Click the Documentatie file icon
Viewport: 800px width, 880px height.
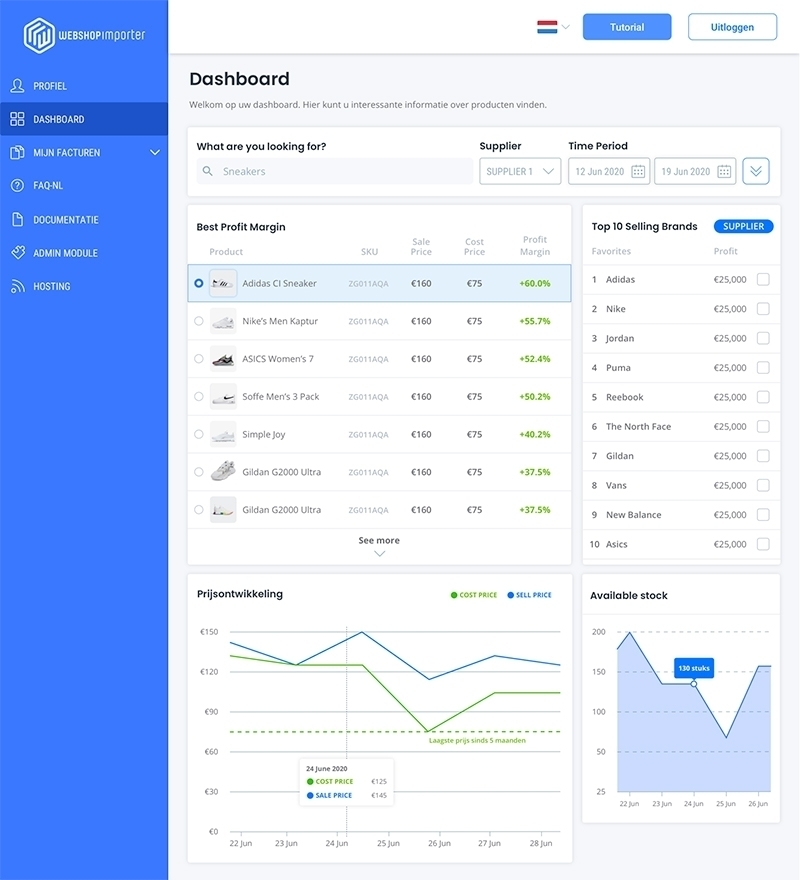(17, 219)
